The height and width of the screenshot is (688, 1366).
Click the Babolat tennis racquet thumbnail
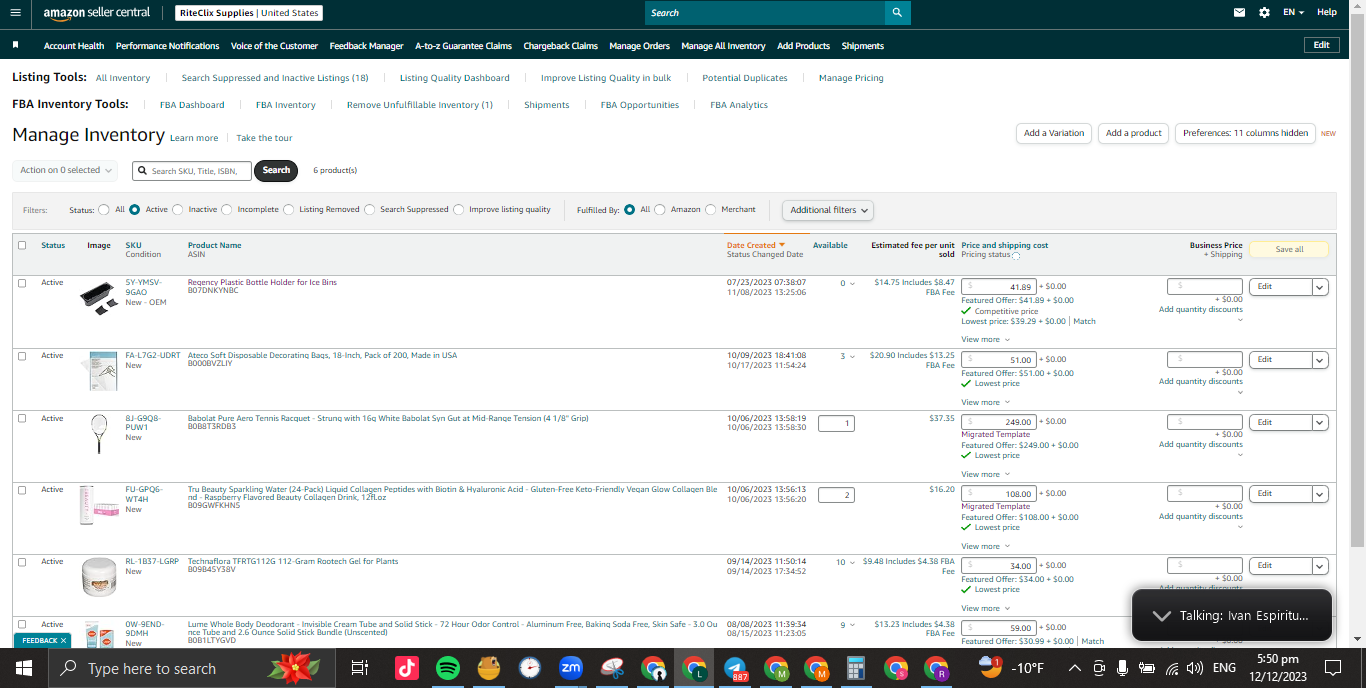98,434
